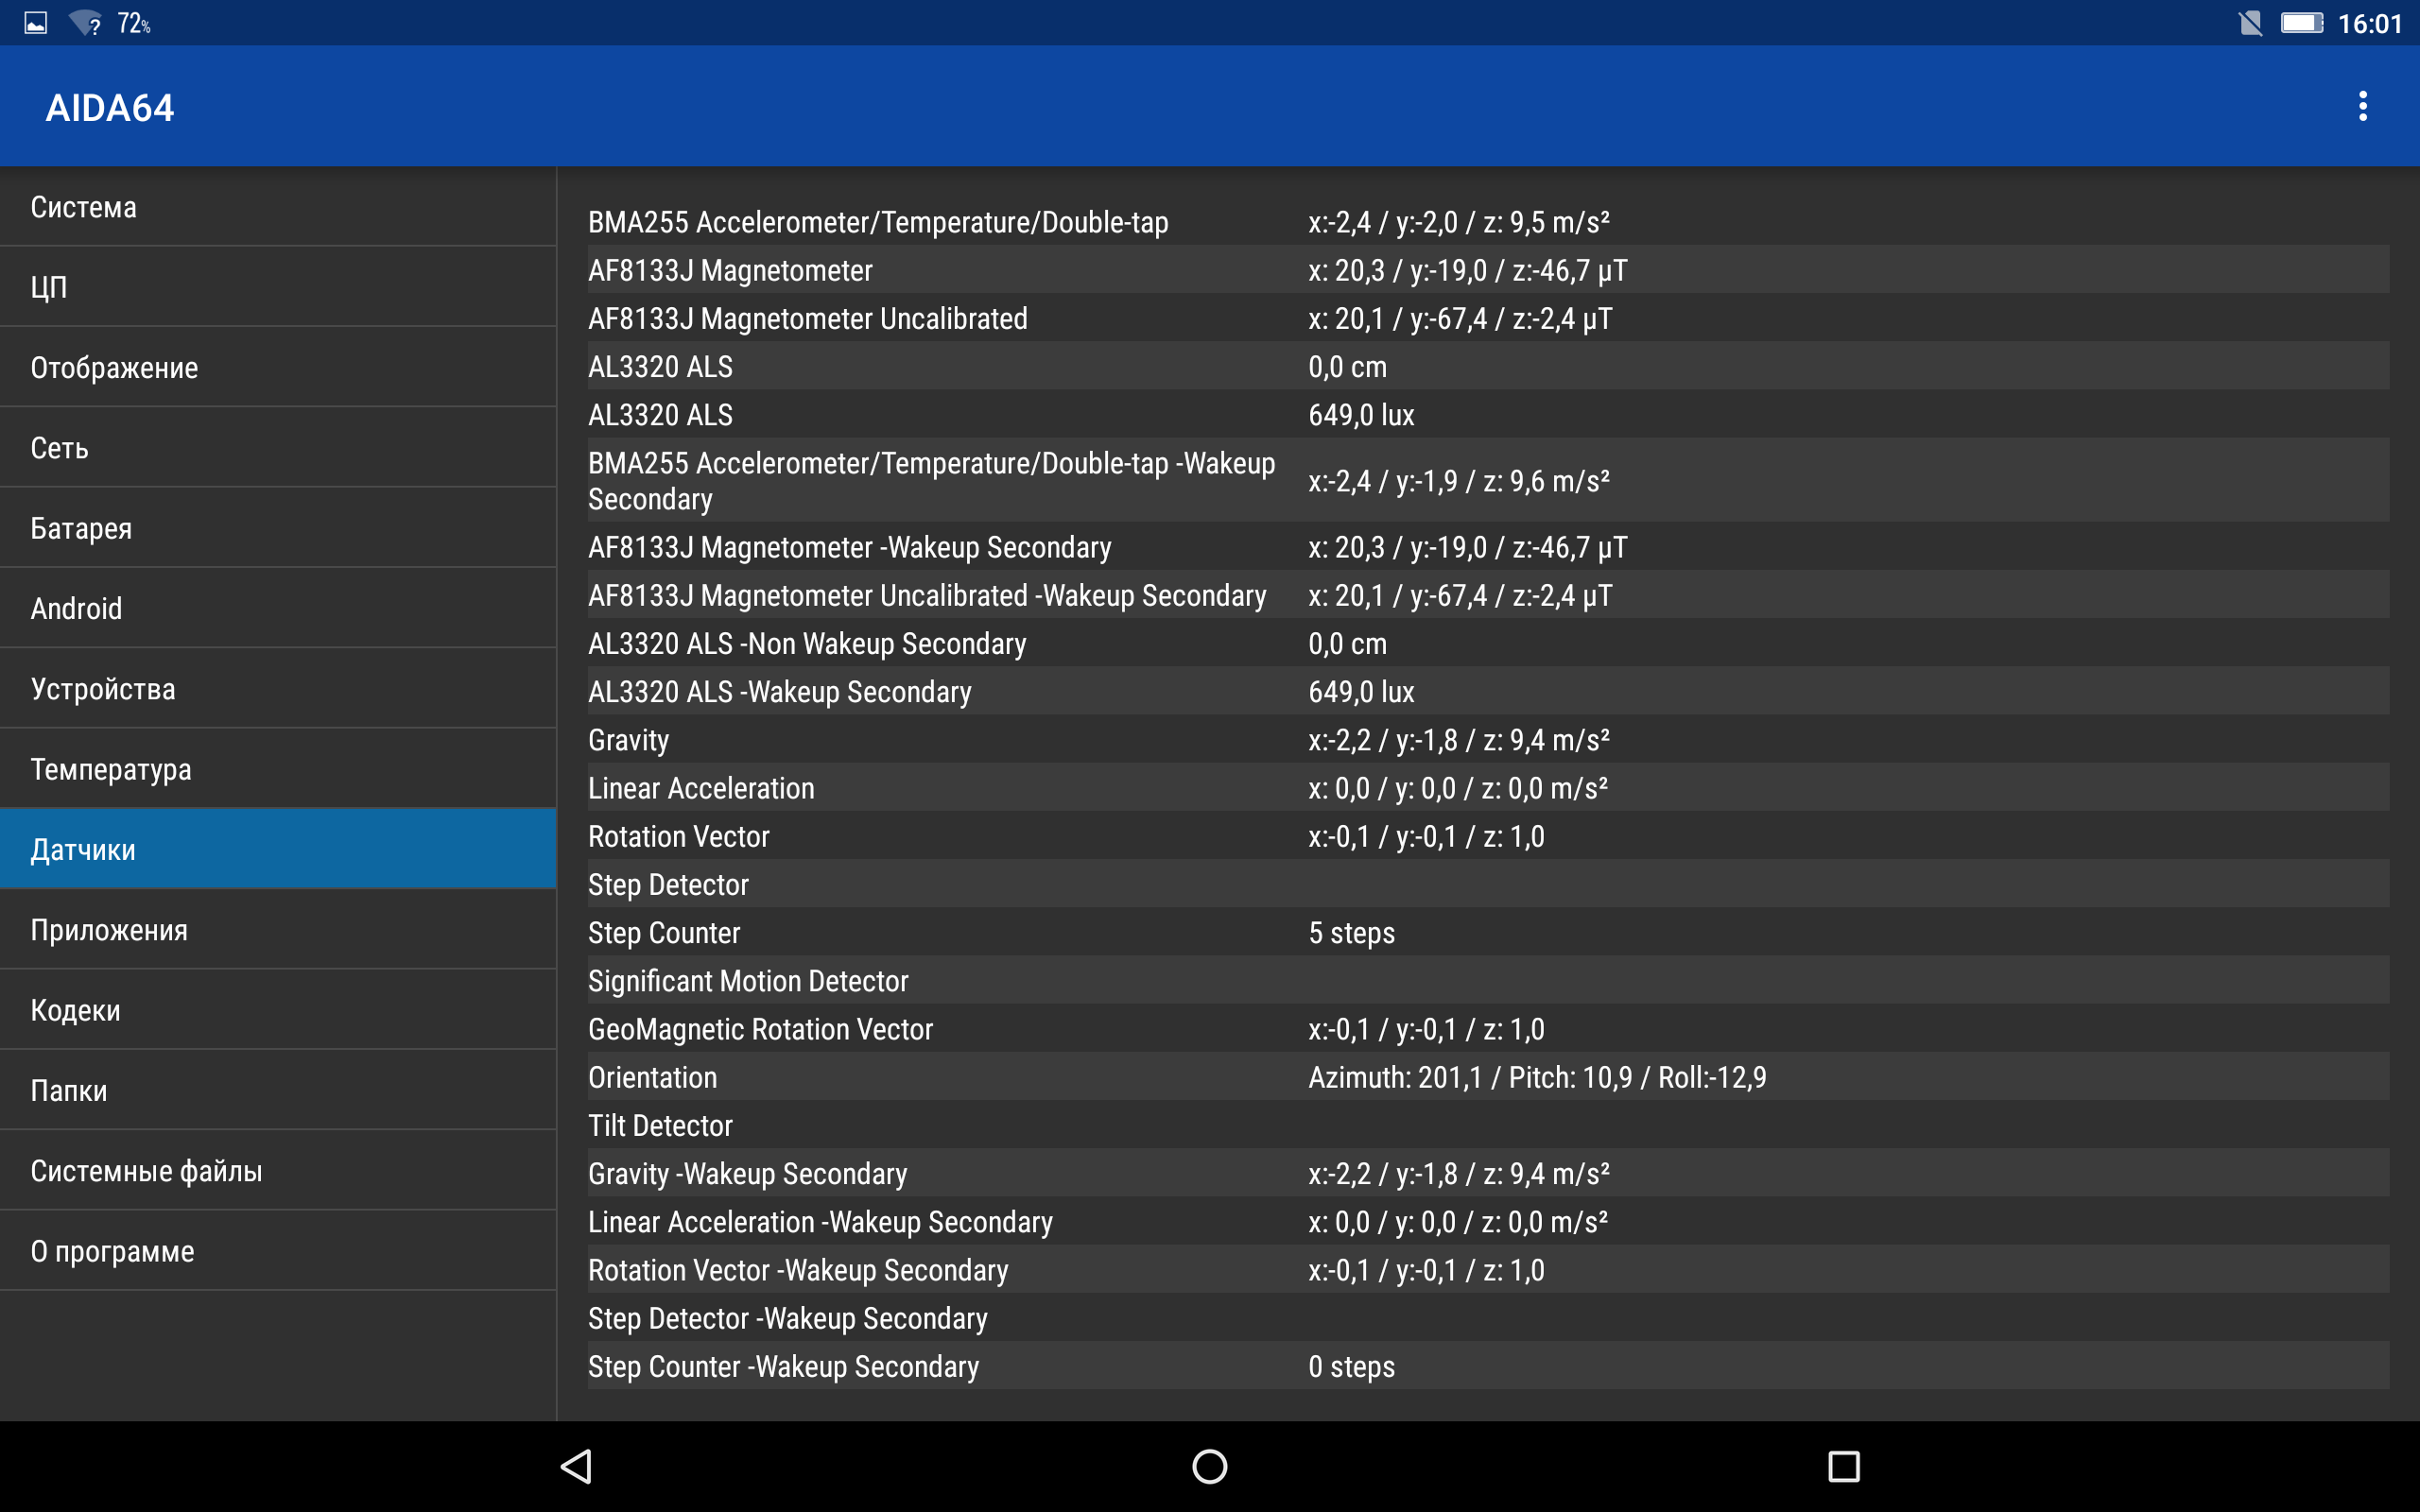The width and height of the screenshot is (2420, 1512).
Task: Open the О программе page
Action: pos(278,1251)
